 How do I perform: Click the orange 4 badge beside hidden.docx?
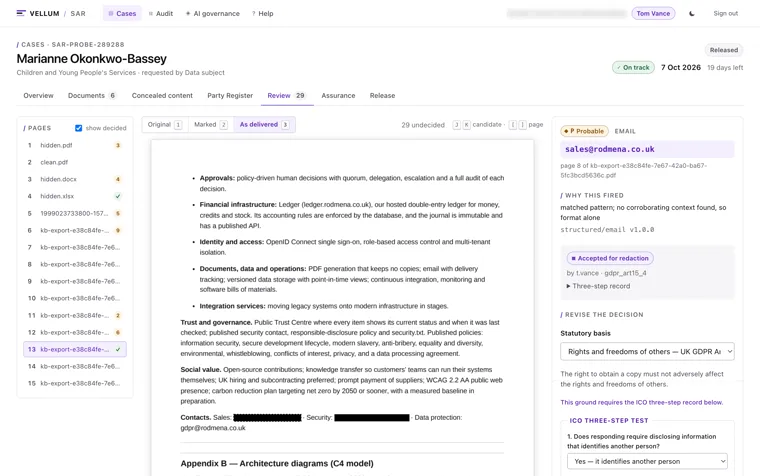click(118, 179)
